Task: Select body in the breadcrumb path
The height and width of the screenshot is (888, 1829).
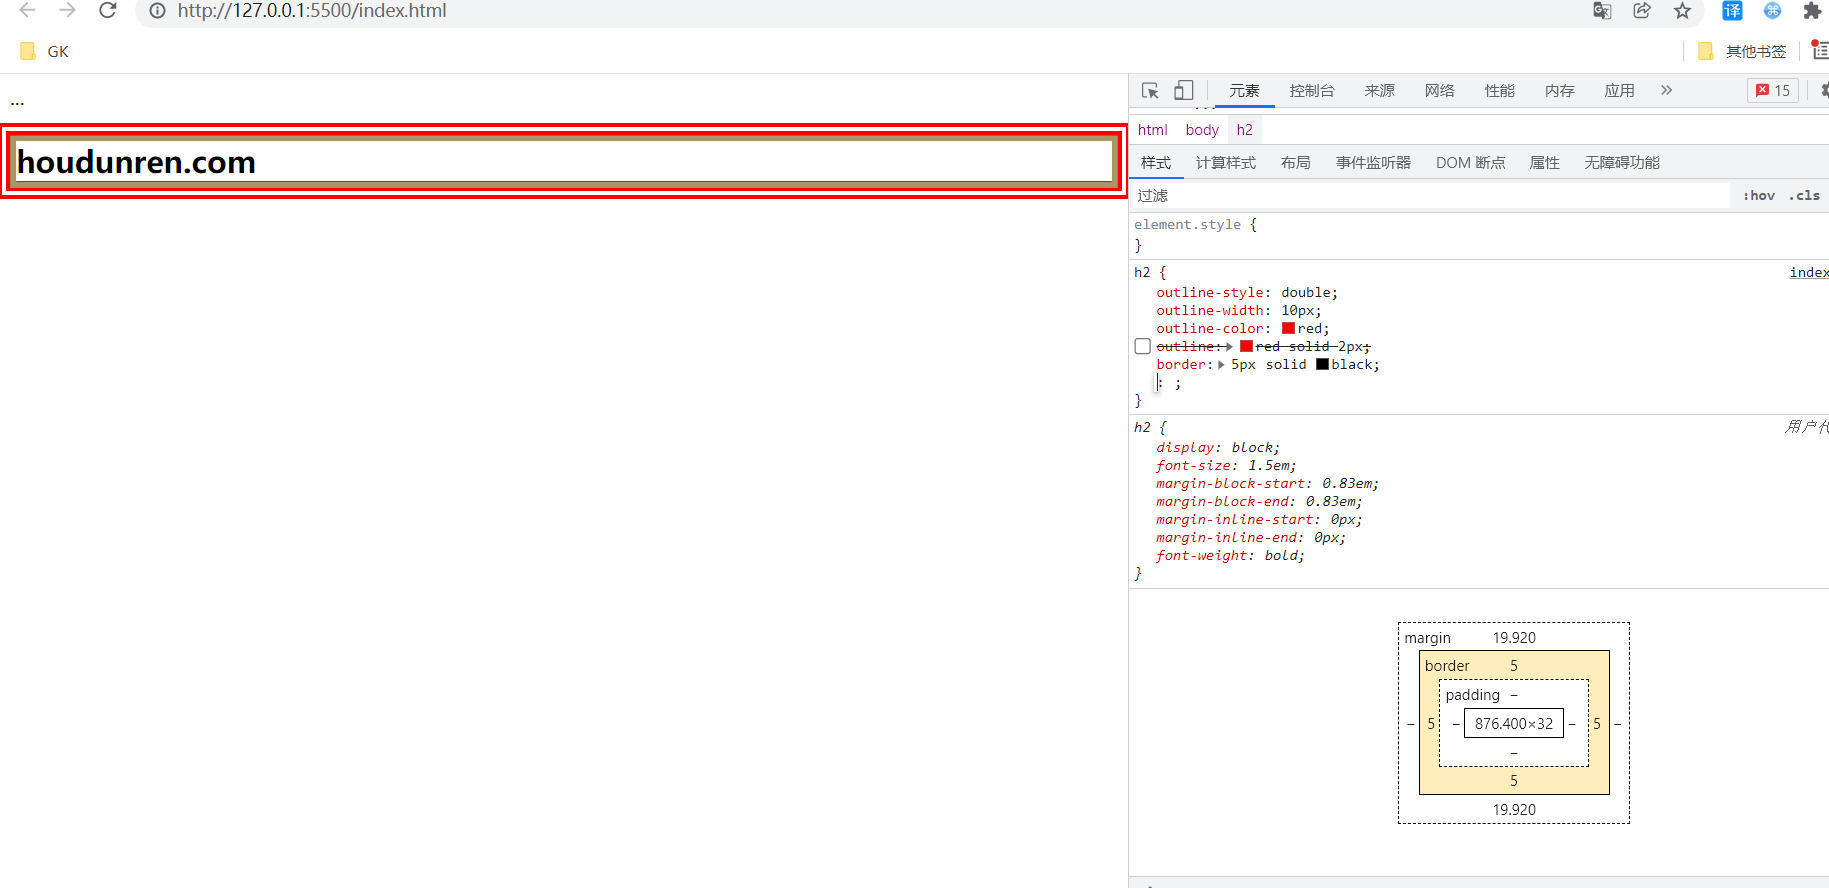Action: [1201, 130]
